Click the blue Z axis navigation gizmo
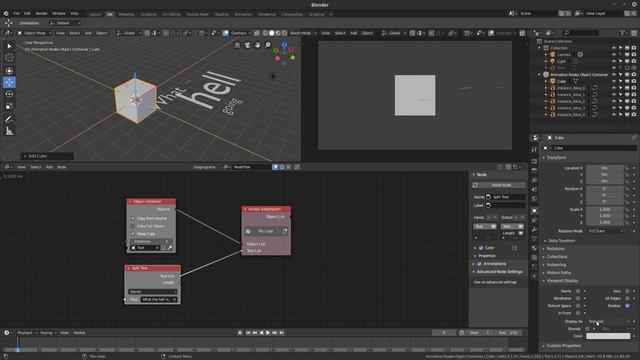 284,44
